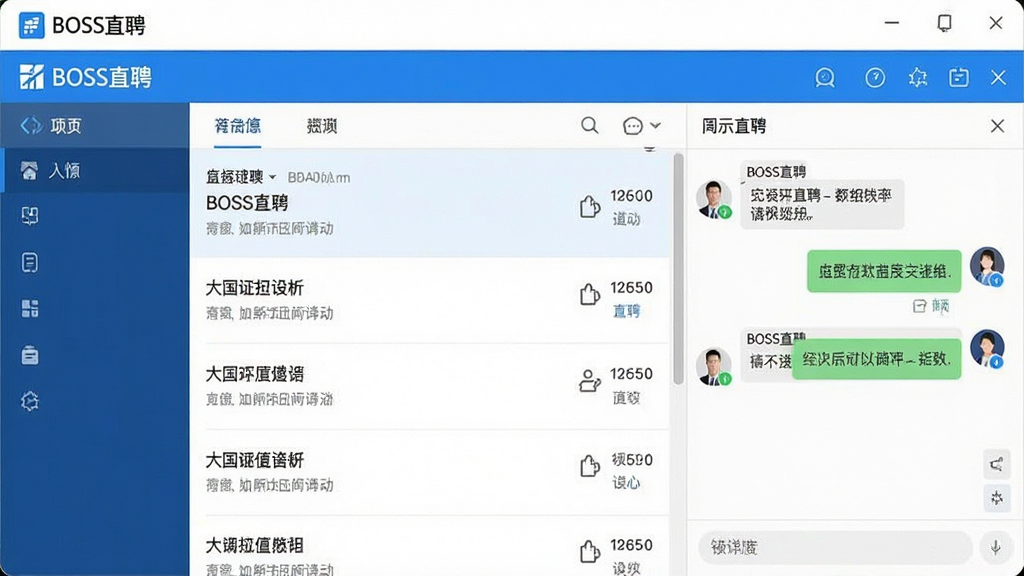The image size is (1024, 576).
Task: Click the search magnifier icon in list header
Action: tap(589, 125)
